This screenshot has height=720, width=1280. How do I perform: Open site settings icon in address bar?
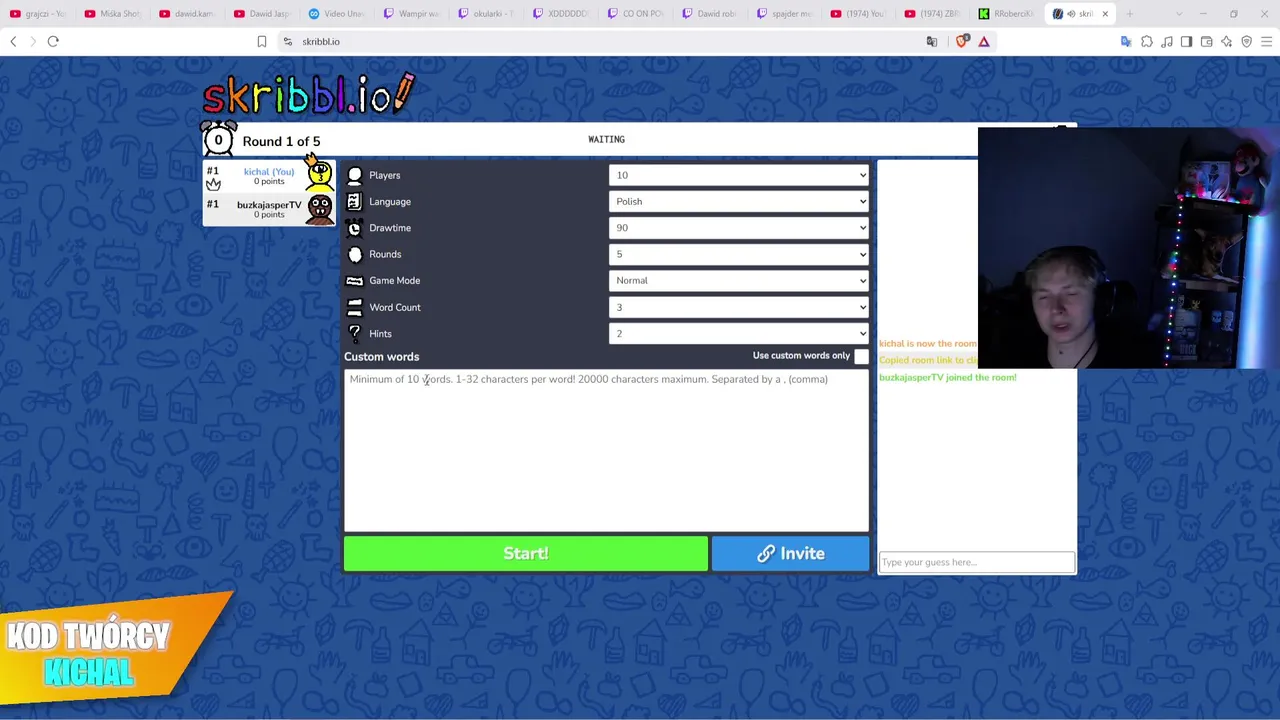(288, 41)
